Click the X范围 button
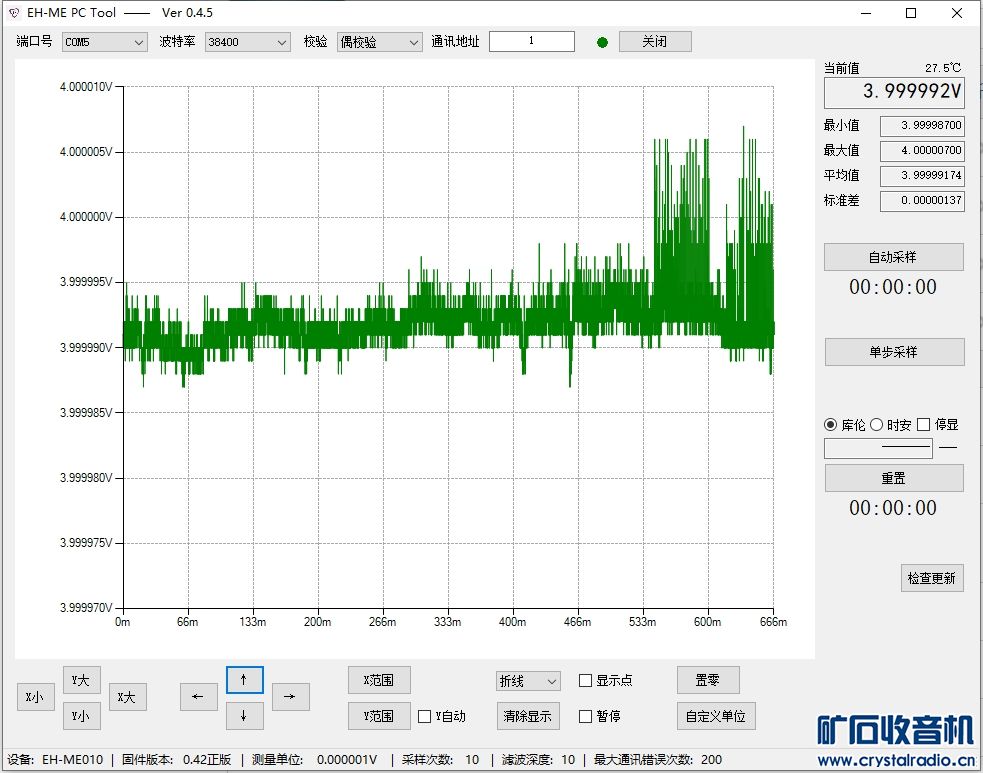 [x=379, y=680]
